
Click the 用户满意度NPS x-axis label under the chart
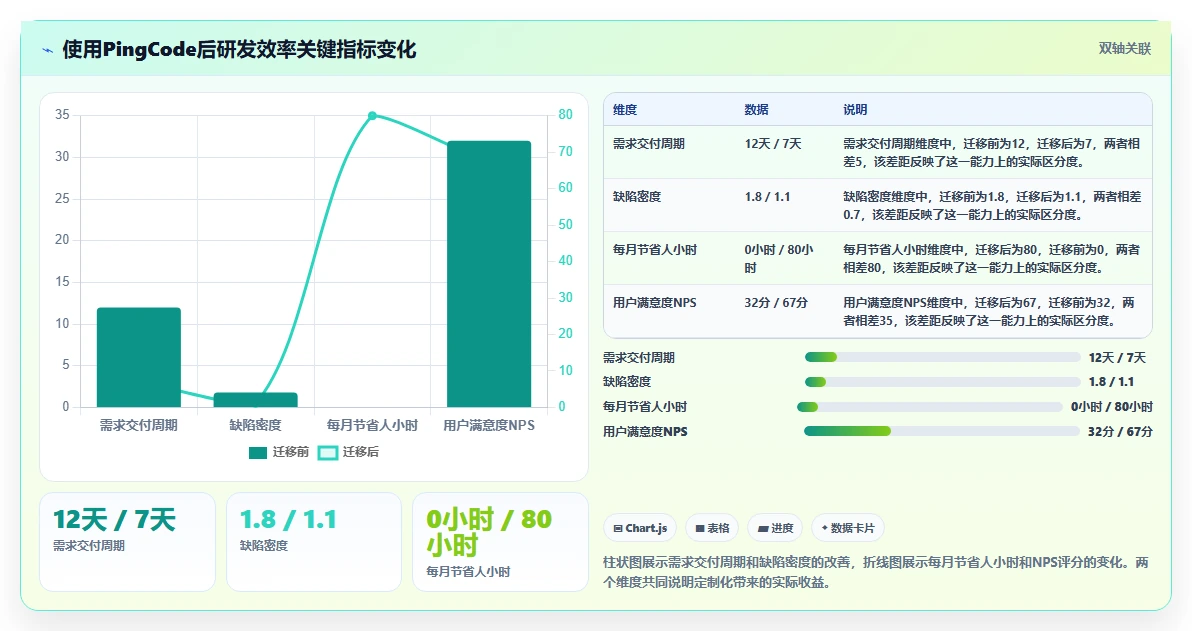(489, 426)
